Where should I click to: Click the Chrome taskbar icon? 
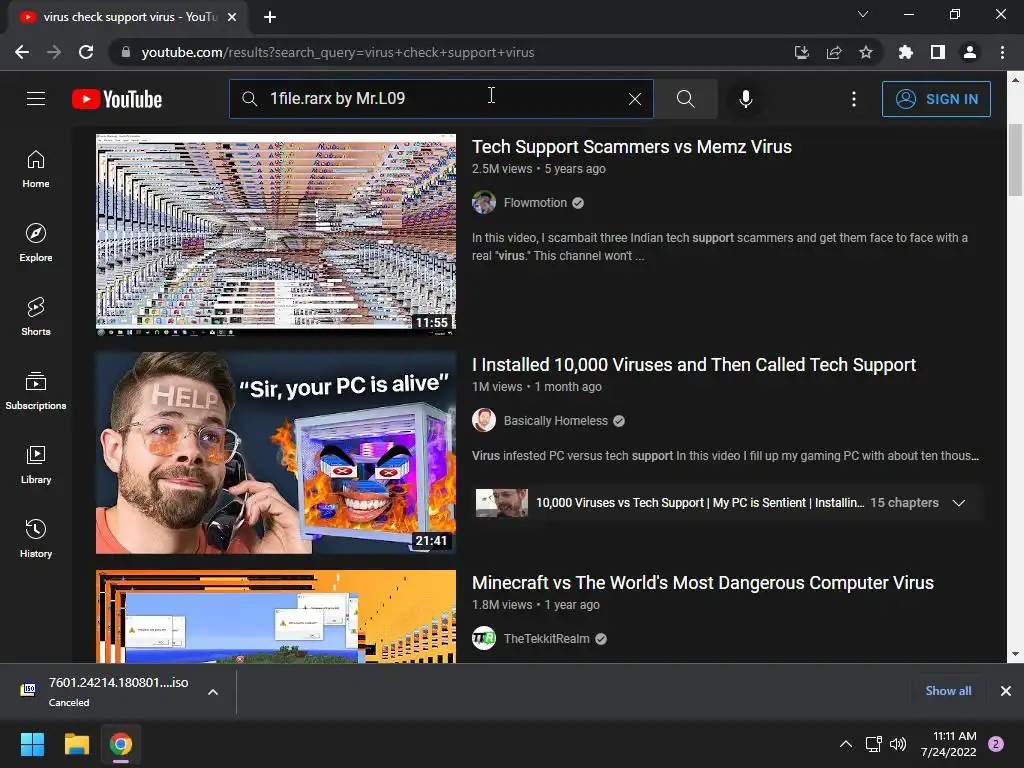click(121, 744)
